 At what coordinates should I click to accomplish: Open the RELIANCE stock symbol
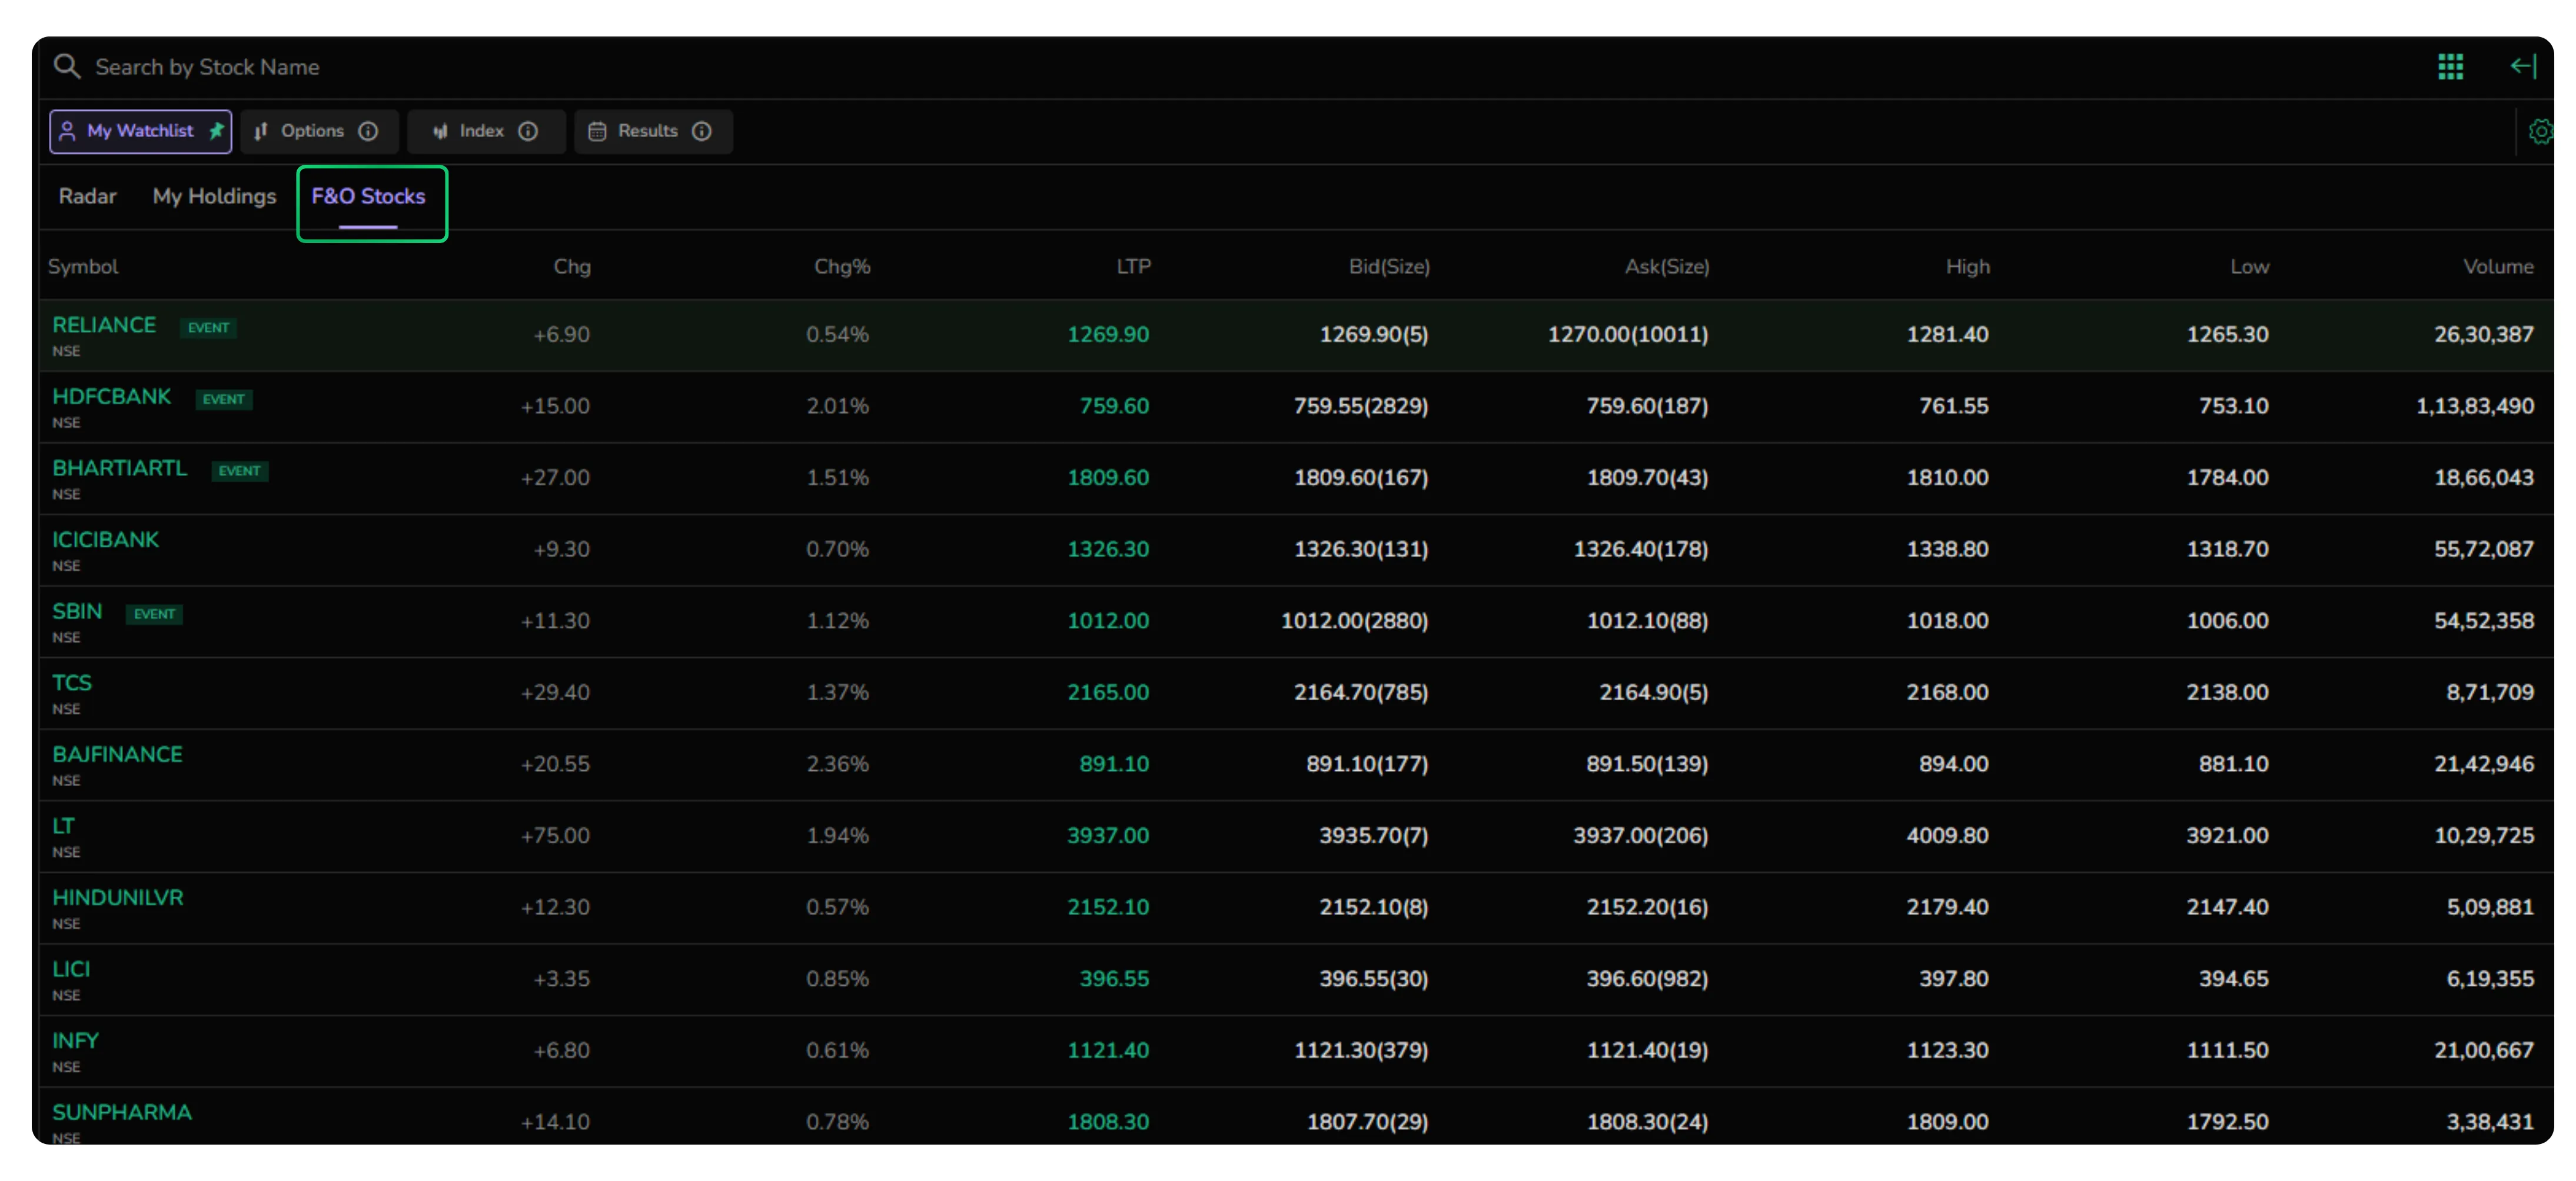point(104,325)
